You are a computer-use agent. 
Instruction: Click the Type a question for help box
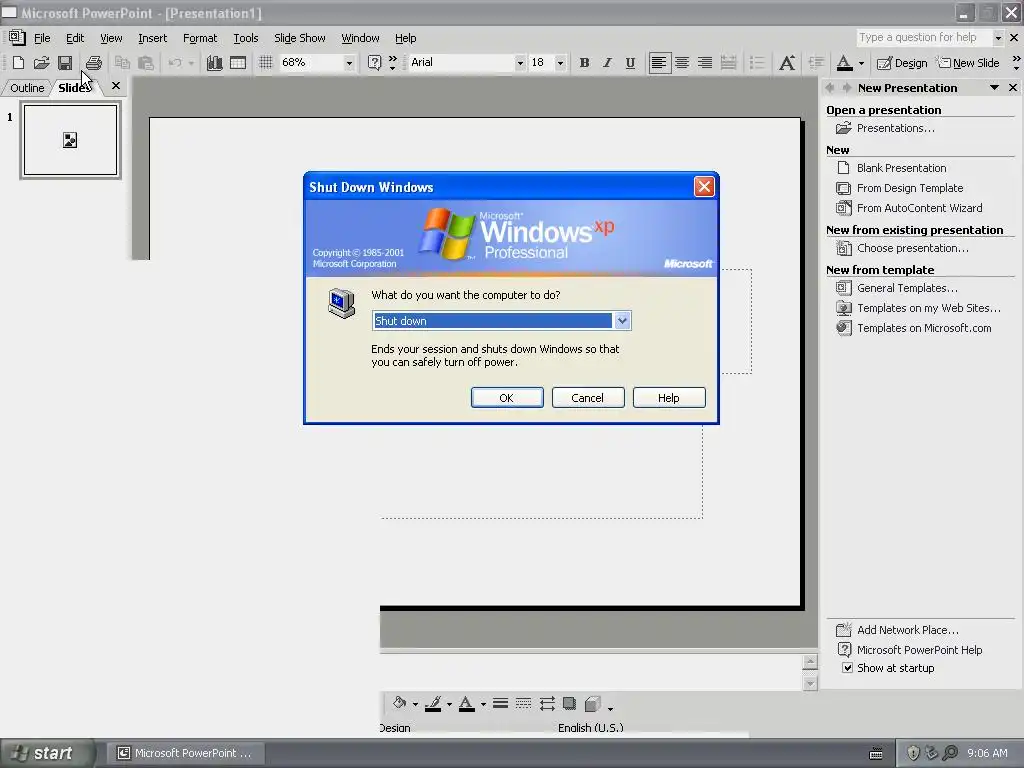point(924,37)
